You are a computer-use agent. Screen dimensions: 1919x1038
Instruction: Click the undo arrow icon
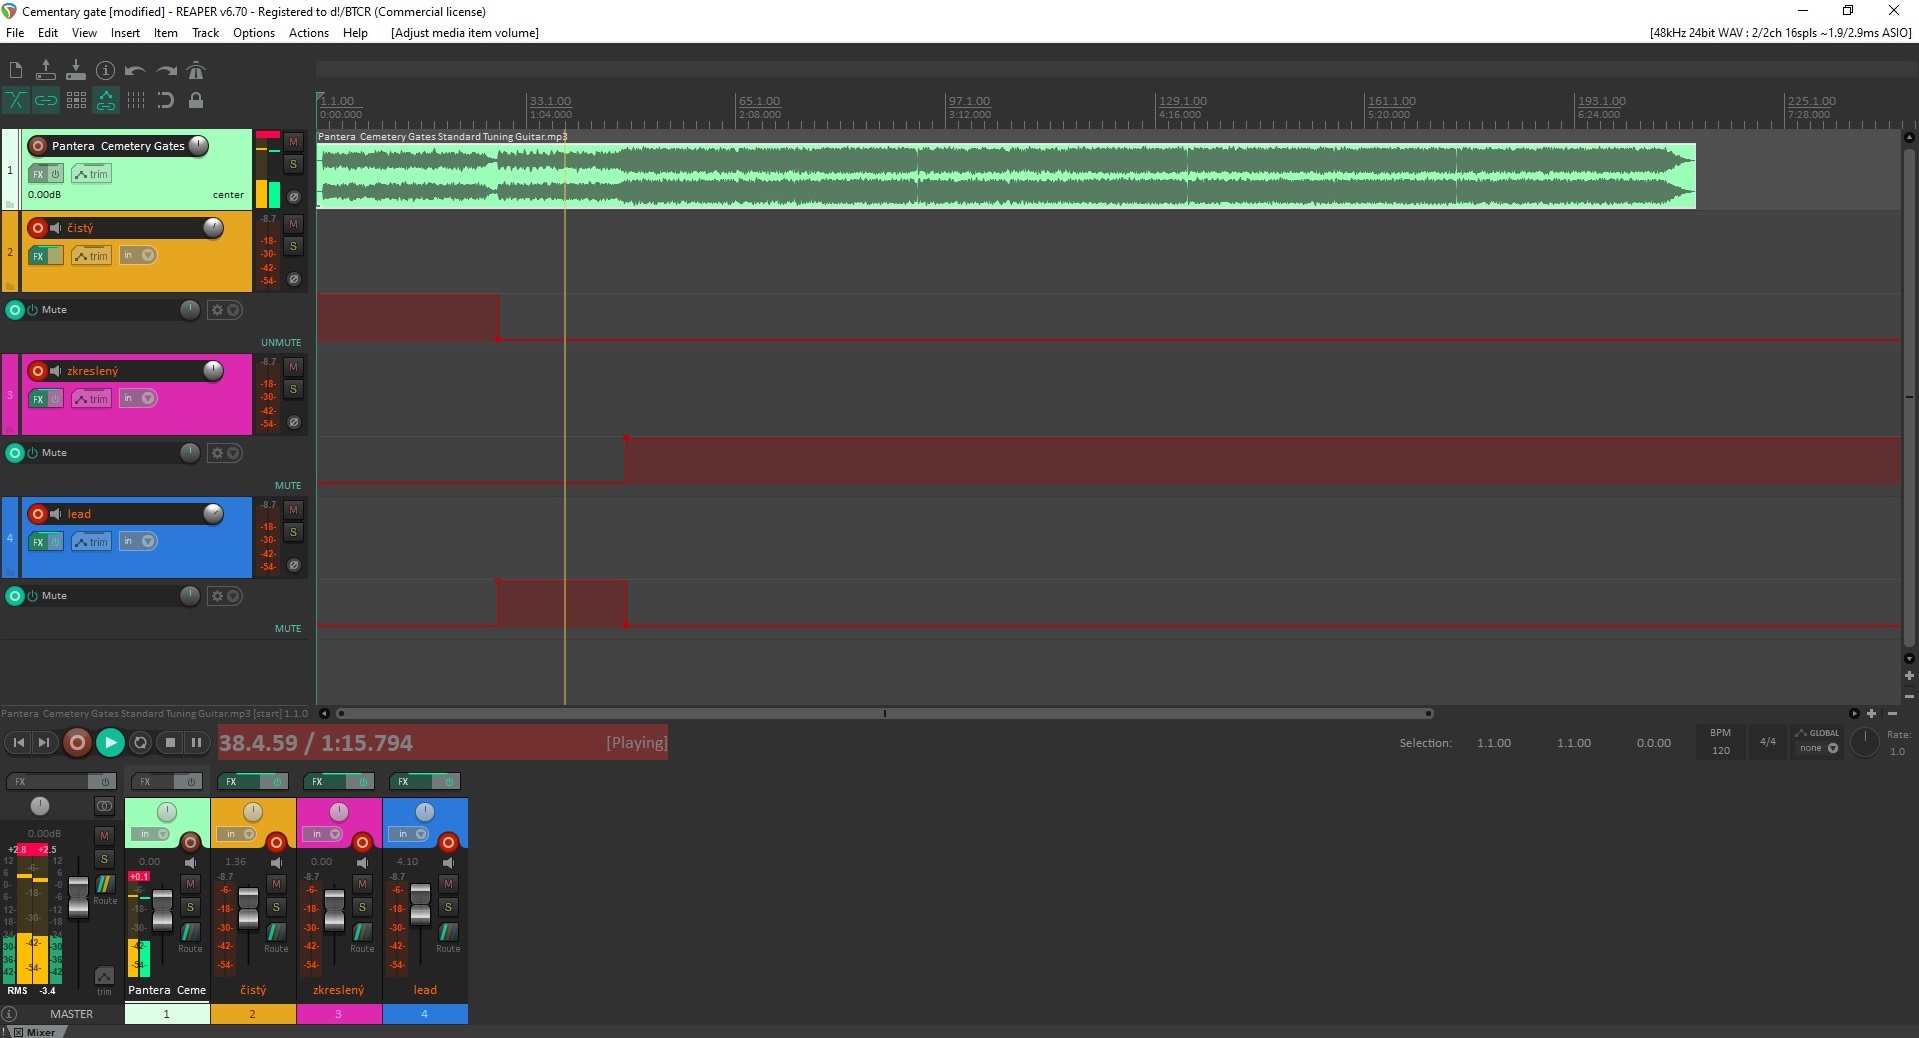[x=135, y=71]
